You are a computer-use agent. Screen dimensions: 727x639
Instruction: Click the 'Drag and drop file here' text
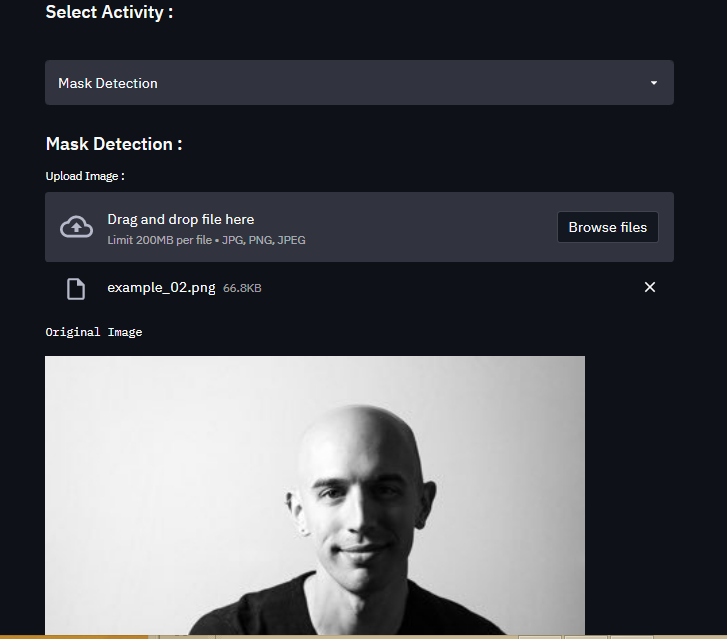[x=181, y=219]
